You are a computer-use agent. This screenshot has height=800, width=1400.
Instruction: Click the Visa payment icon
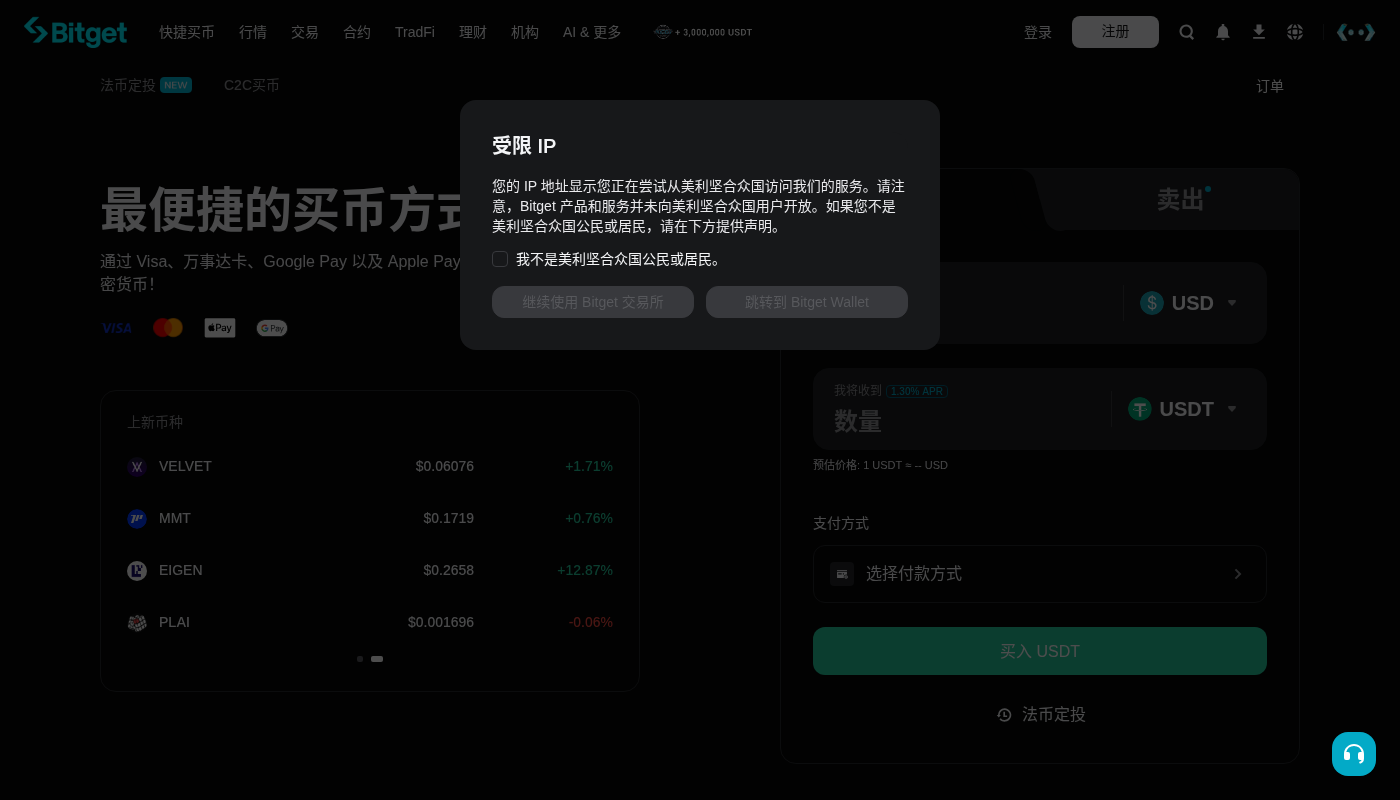point(117,328)
